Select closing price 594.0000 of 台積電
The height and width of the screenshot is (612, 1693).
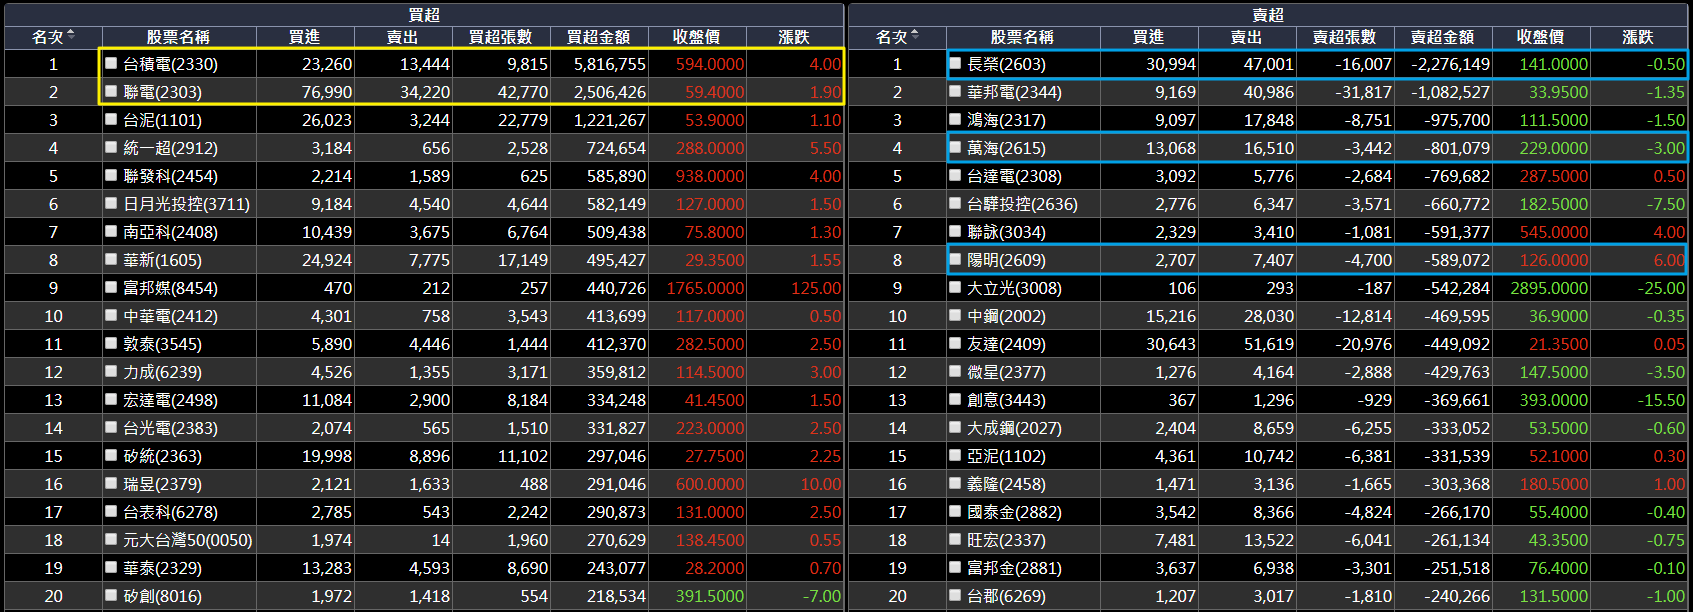click(x=710, y=64)
